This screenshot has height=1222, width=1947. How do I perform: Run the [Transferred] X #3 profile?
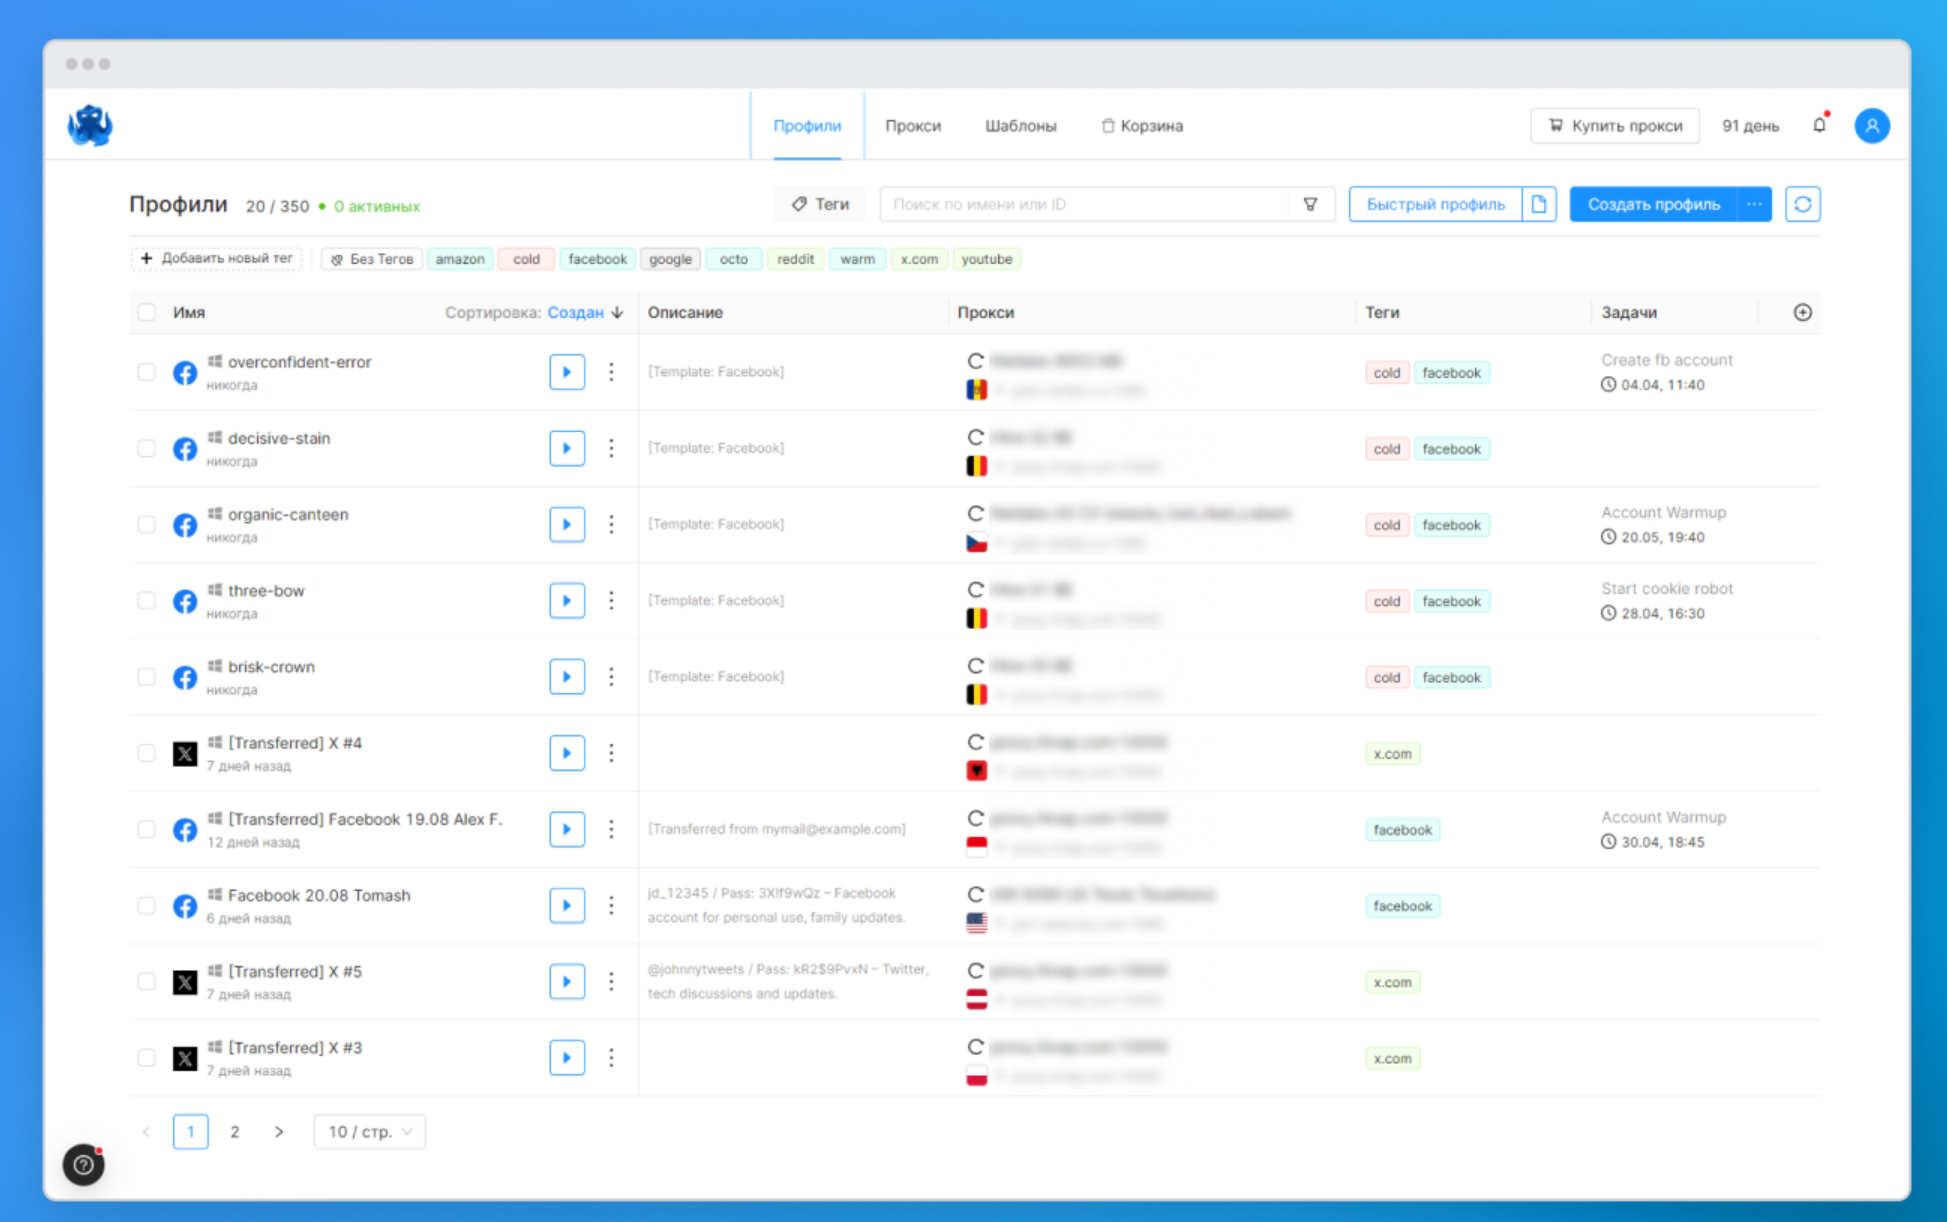(x=567, y=1058)
